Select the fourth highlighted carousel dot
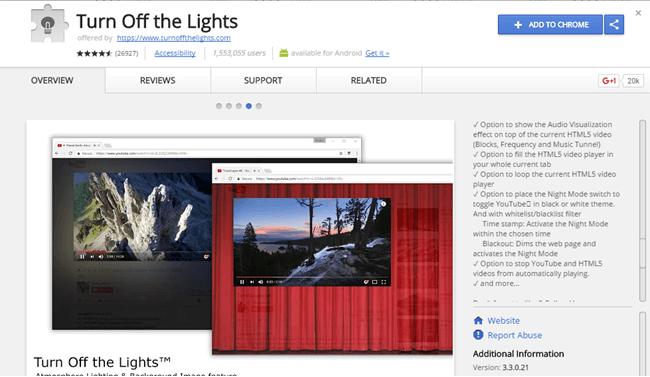The width and height of the screenshot is (650, 377). tap(249, 106)
